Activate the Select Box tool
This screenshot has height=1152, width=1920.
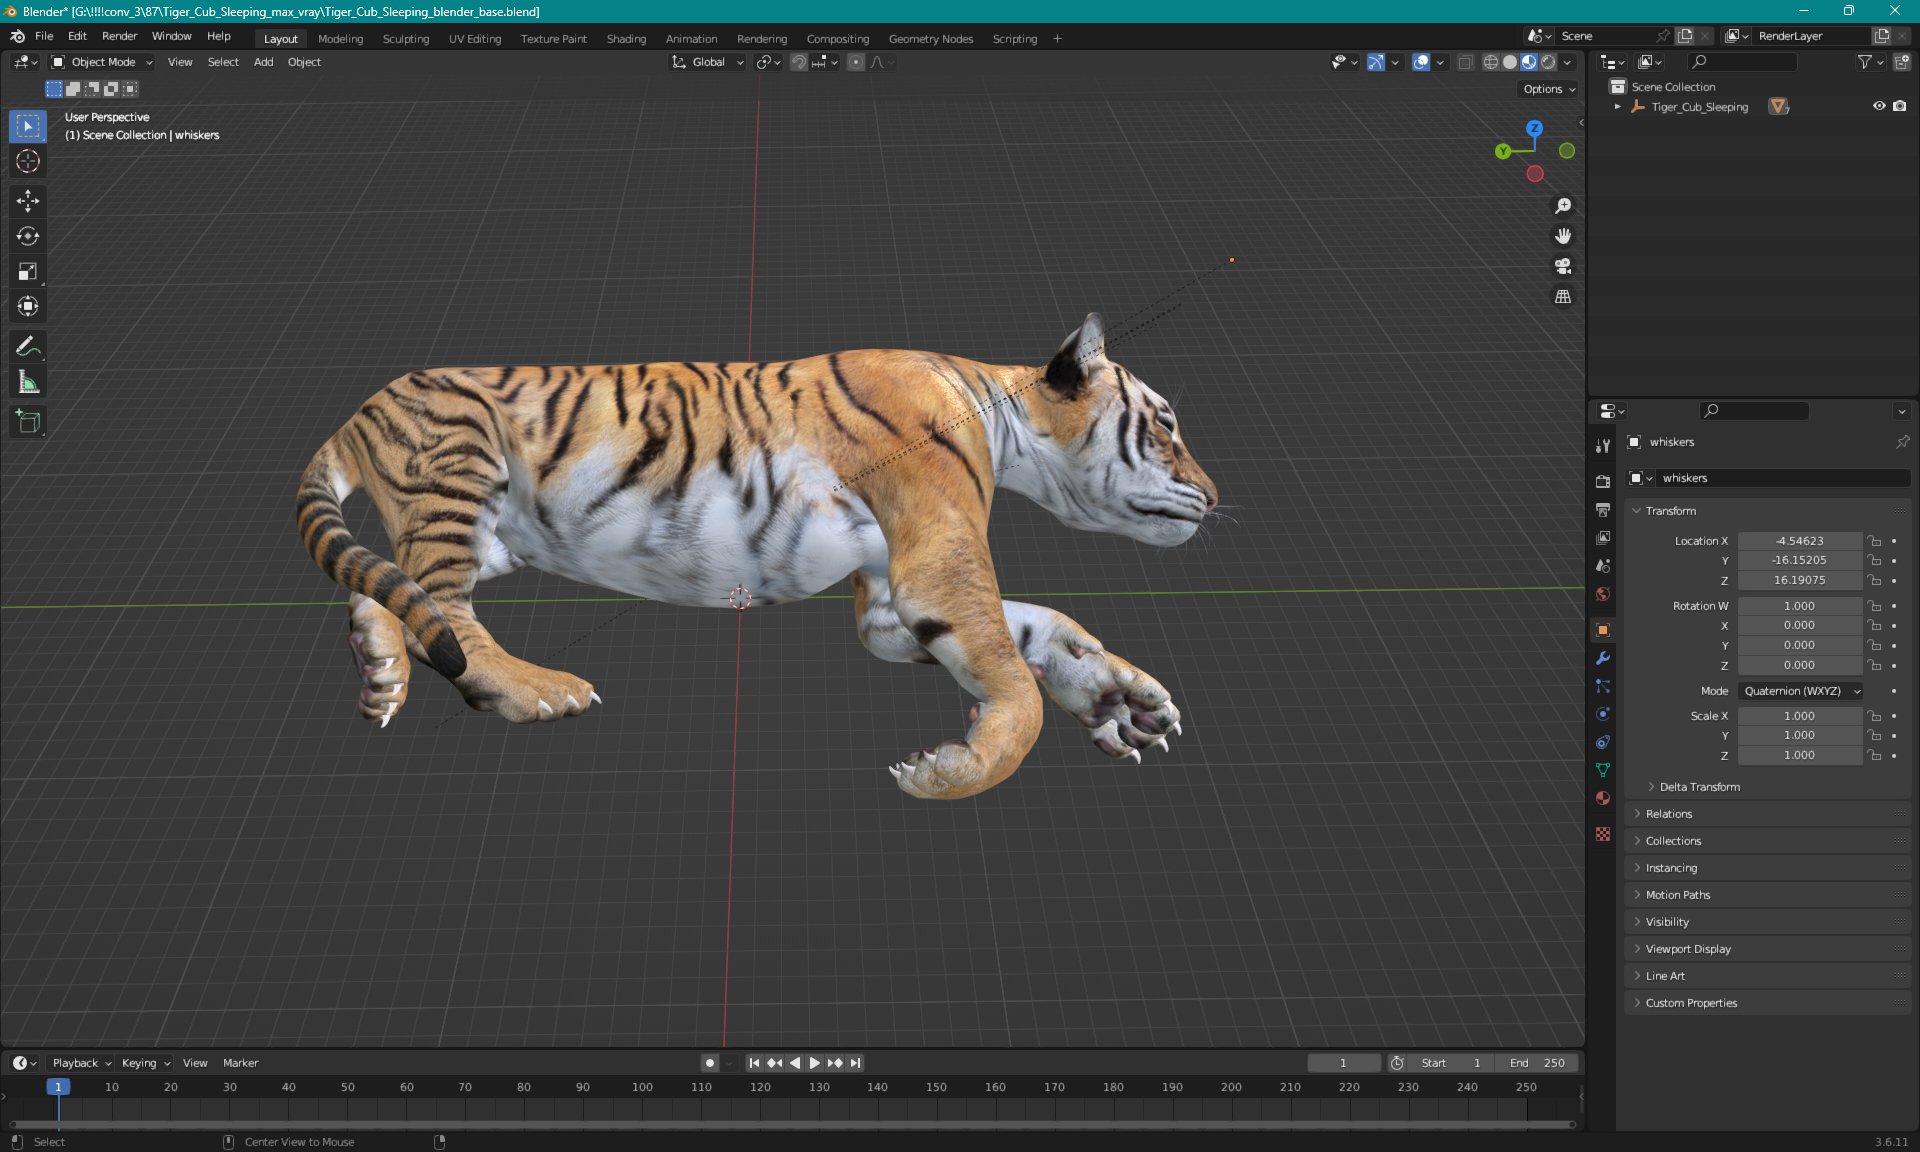coord(28,126)
